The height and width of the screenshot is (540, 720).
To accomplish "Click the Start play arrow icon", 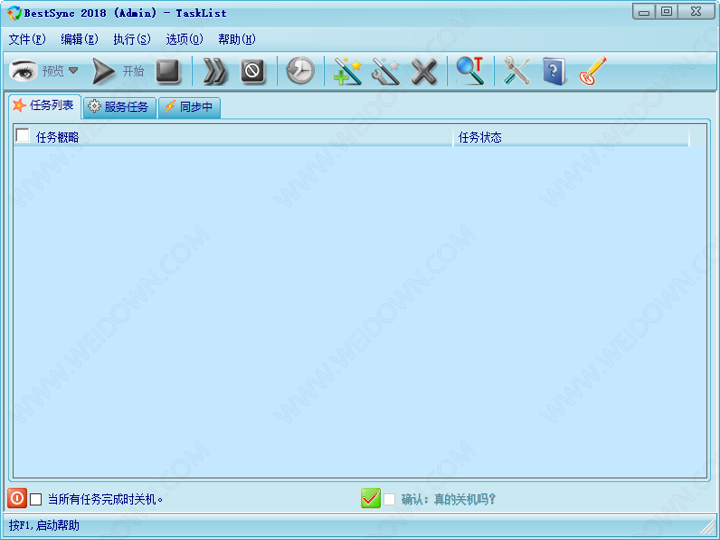I will pos(103,71).
